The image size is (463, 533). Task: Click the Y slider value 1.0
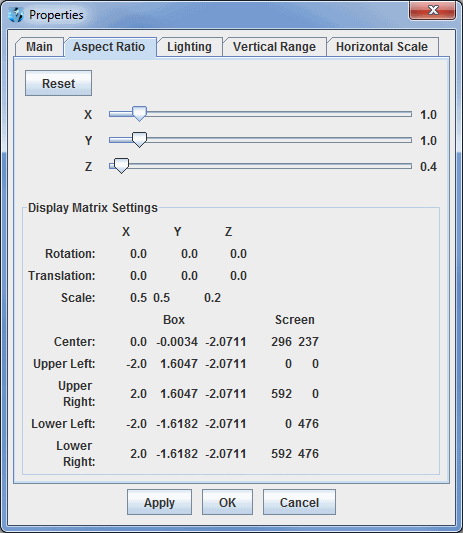coord(428,140)
